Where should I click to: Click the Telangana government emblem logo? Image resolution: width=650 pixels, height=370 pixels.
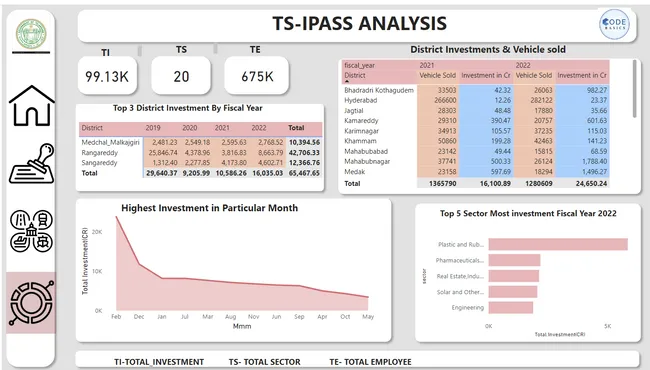pos(31,34)
